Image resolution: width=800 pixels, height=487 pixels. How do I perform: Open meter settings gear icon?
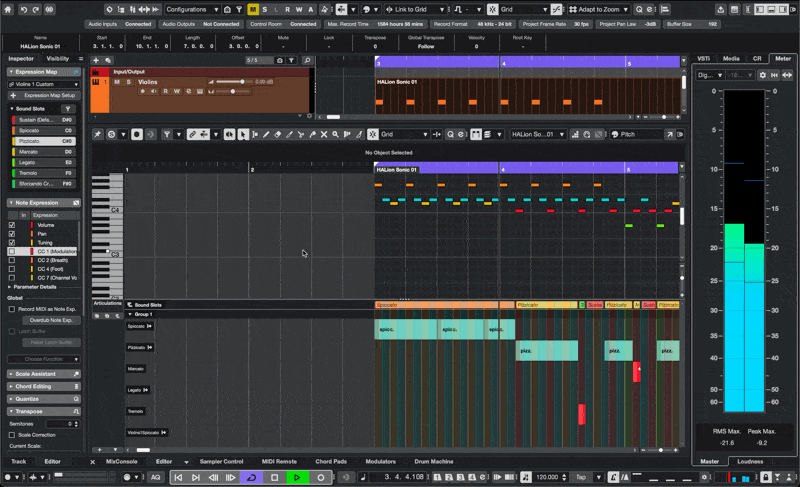763,75
